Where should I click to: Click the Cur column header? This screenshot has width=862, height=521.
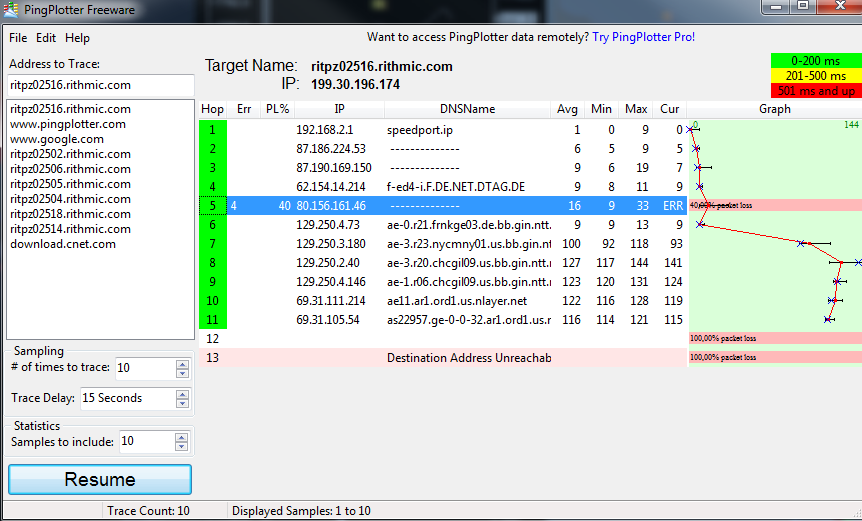pos(670,109)
